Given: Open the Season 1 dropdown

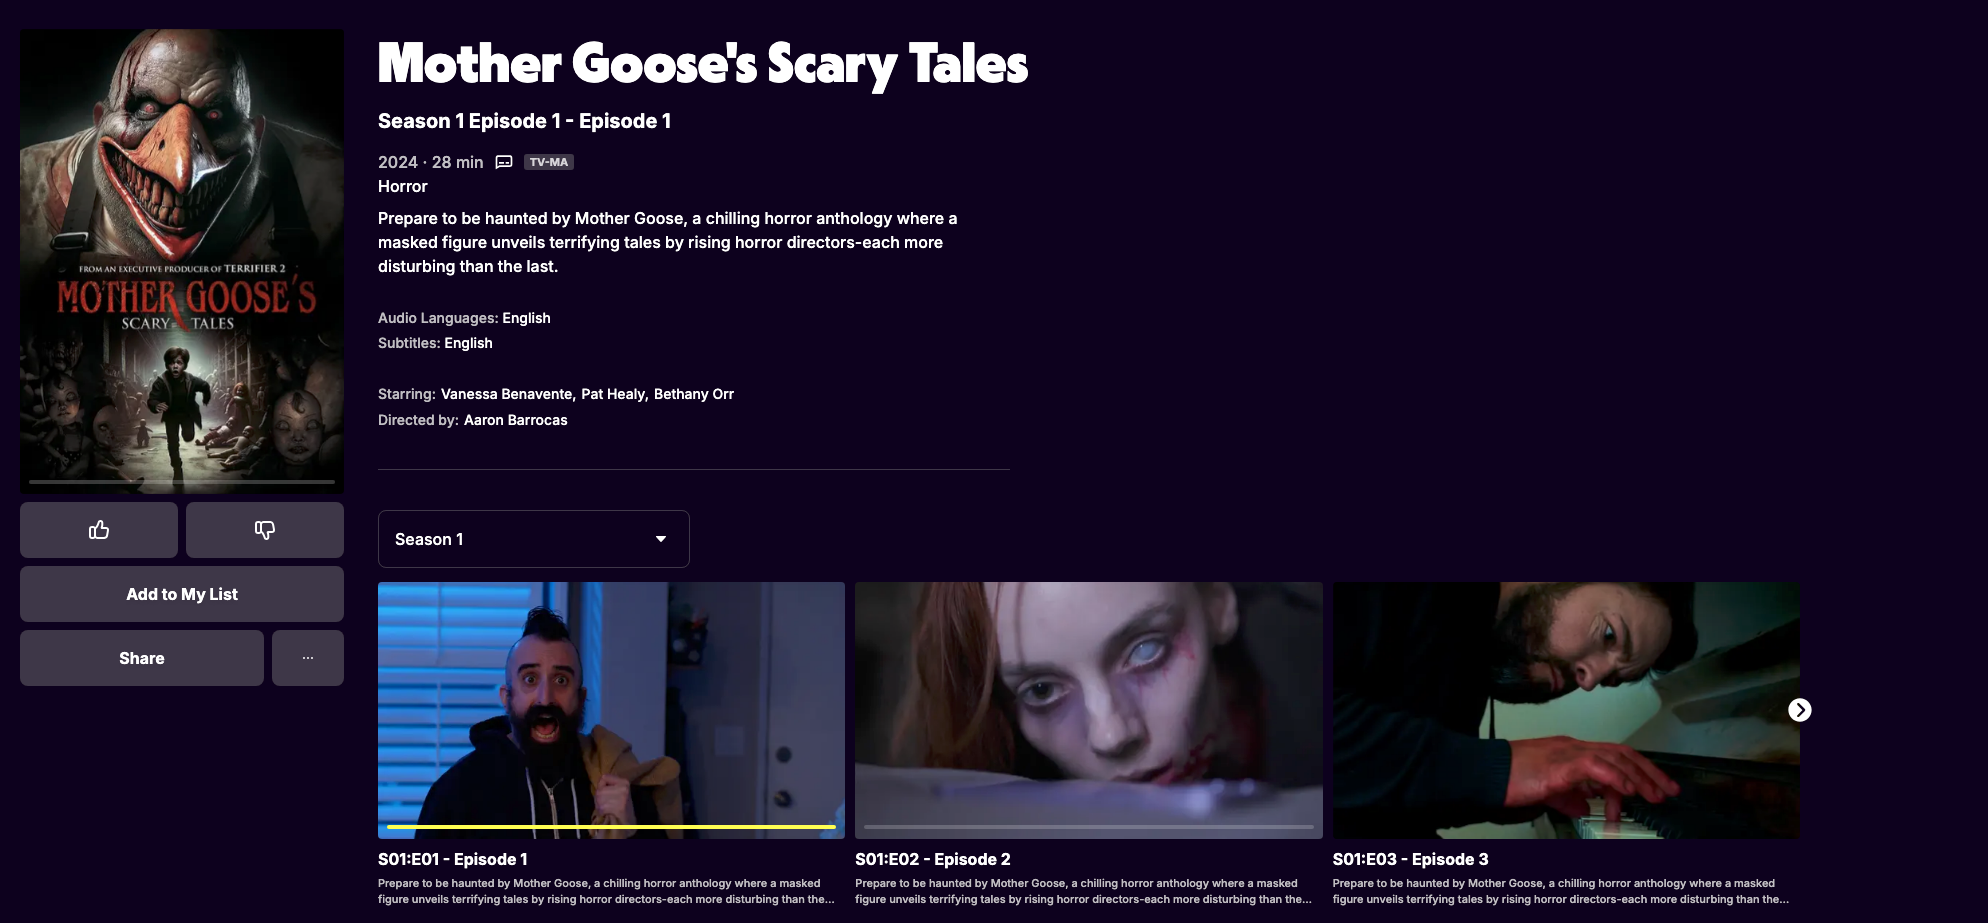Looking at the screenshot, I should [534, 539].
